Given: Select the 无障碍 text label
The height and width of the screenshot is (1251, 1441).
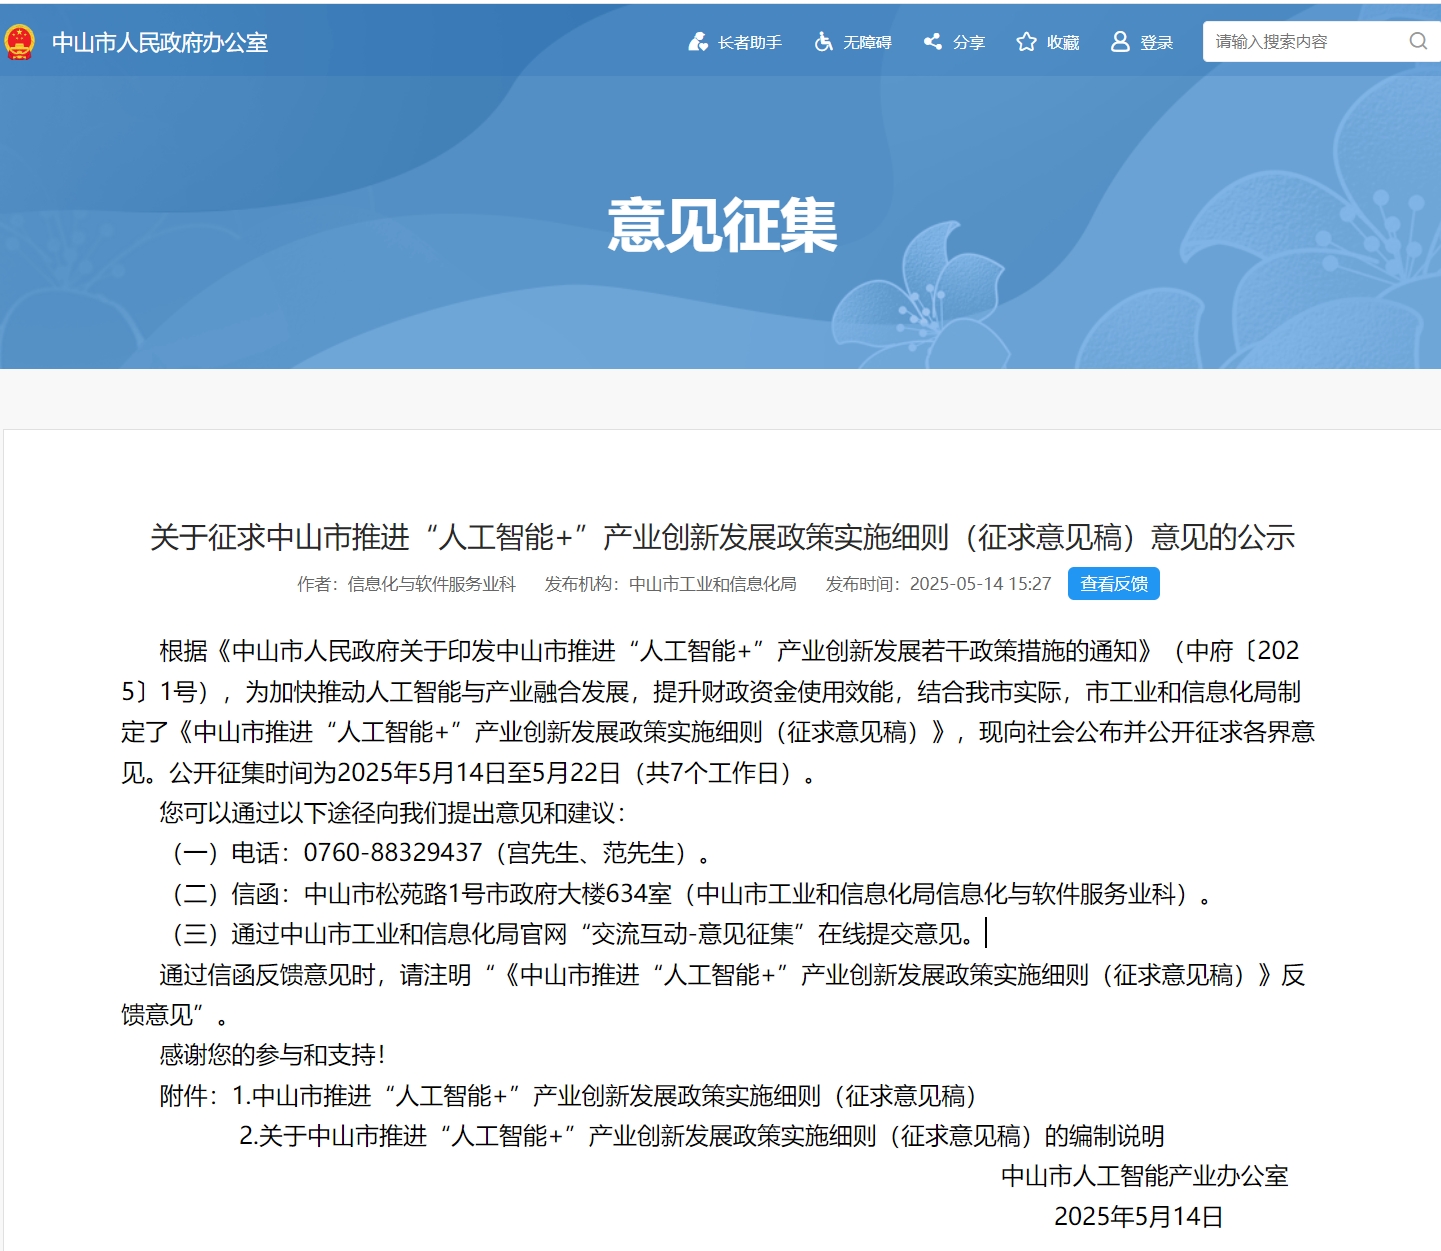Looking at the screenshot, I should (x=867, y=43).
